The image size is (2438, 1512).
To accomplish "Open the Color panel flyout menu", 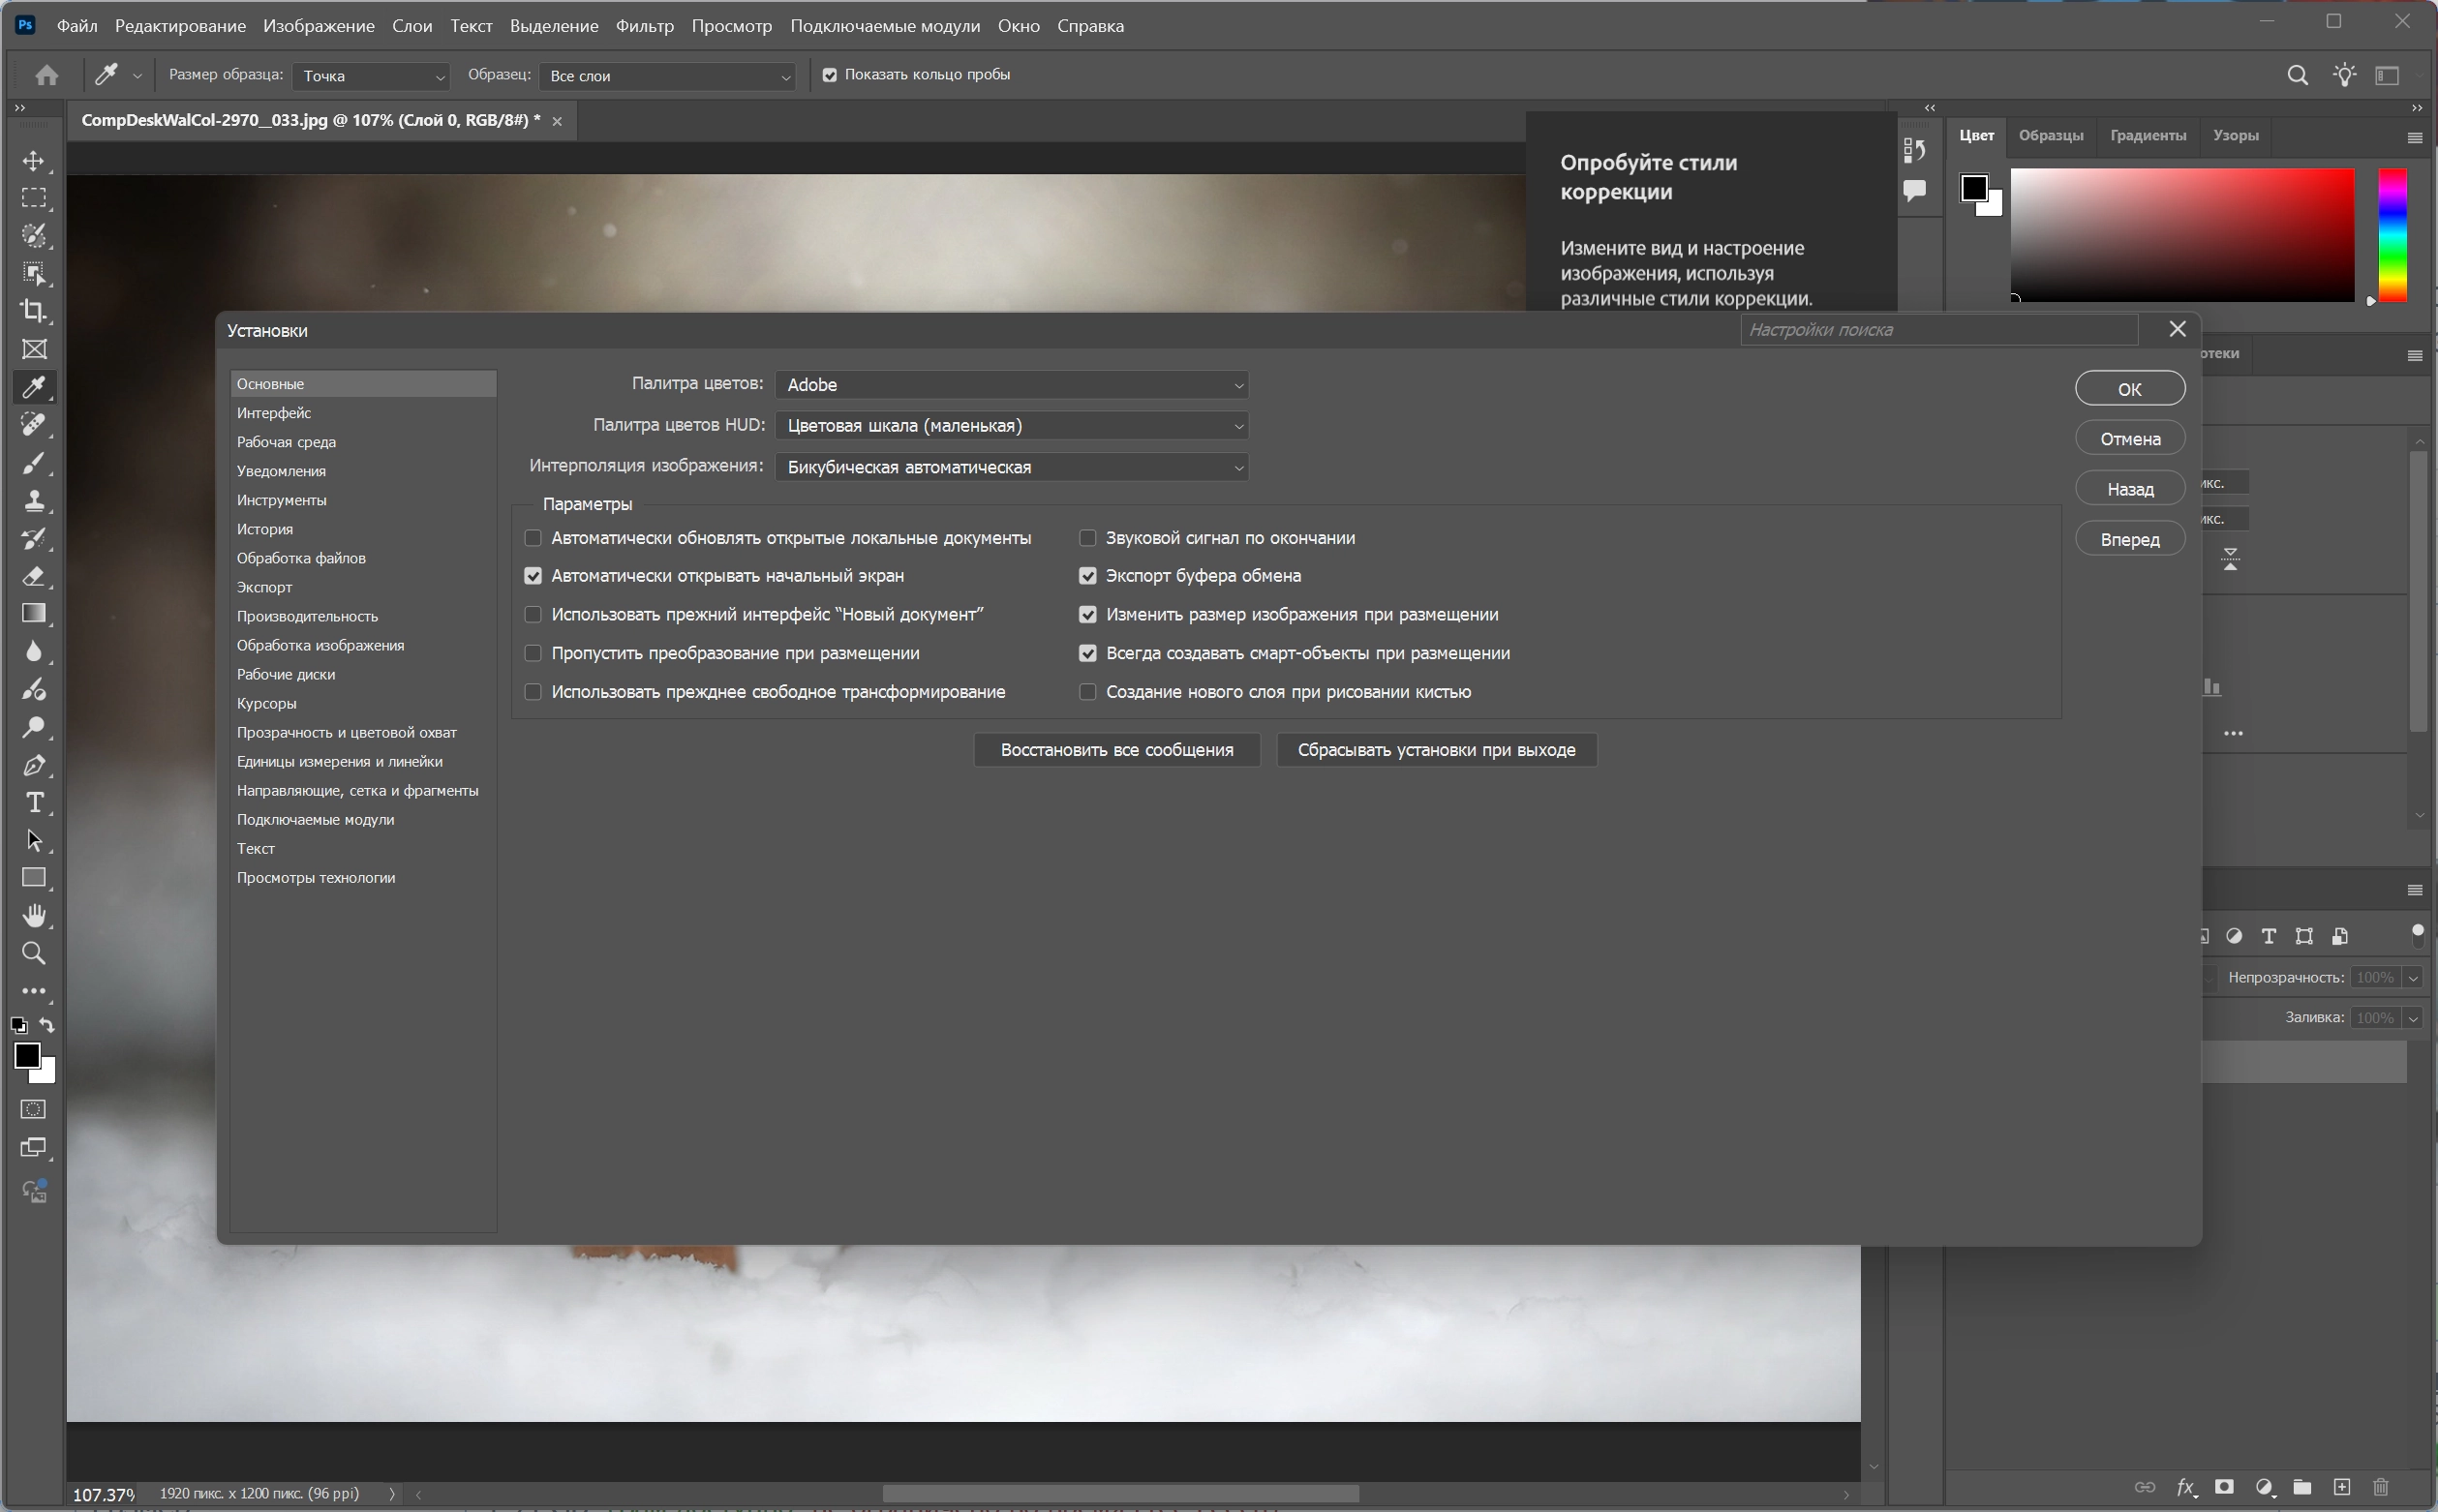I will pyautogui.click(x=2414, y=137).
